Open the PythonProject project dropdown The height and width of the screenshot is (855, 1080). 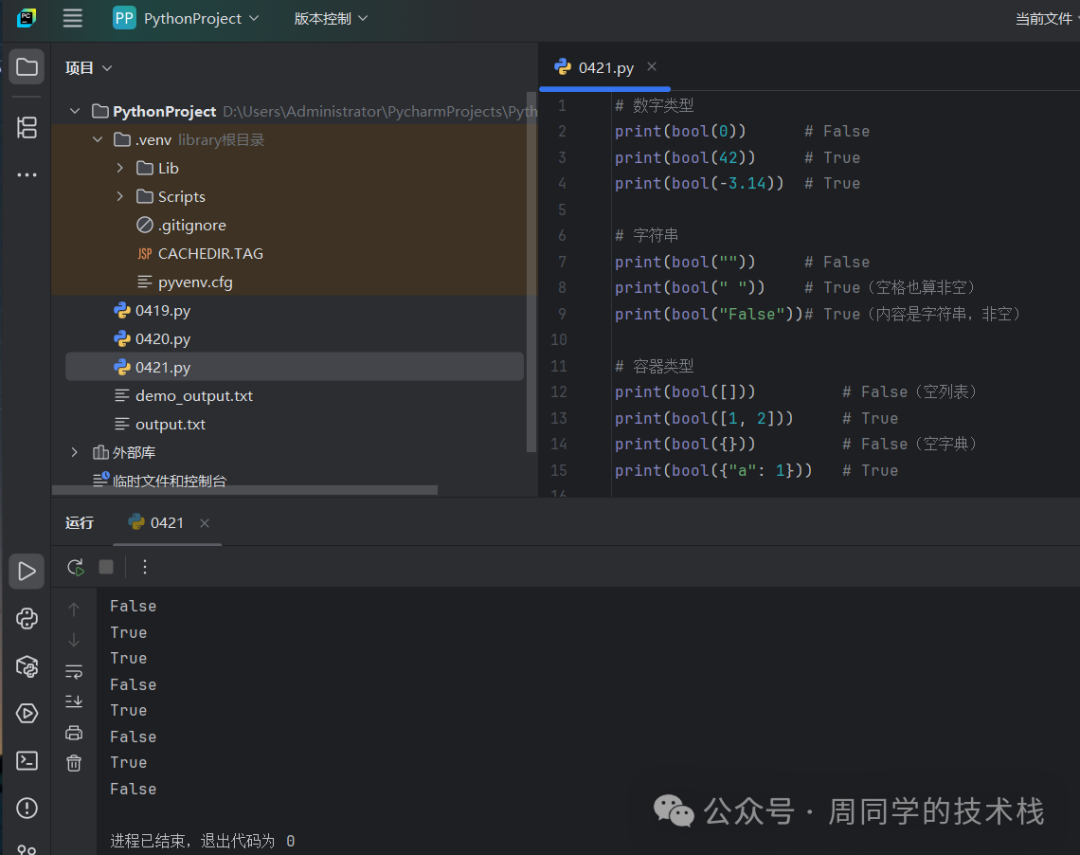187,18
